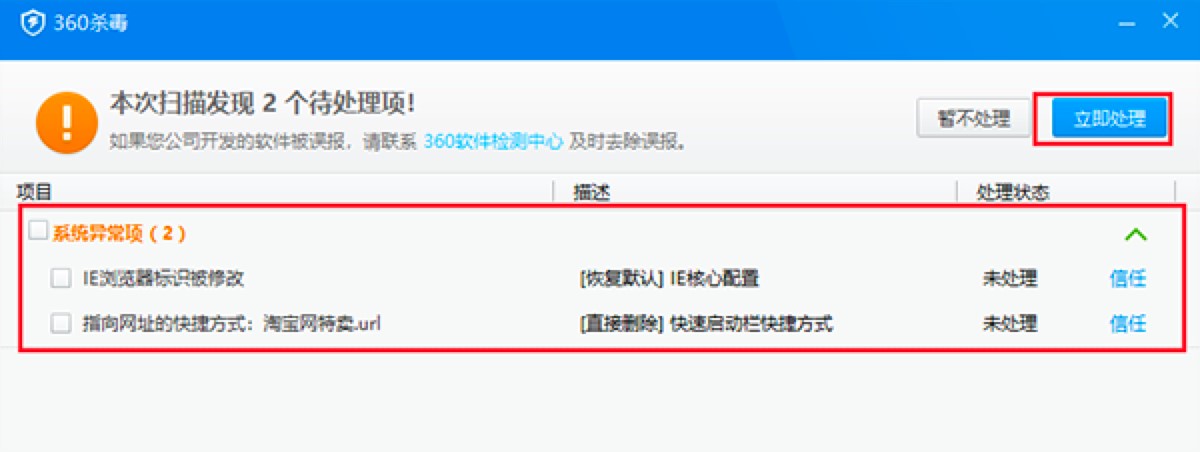The image size is (1200, 452).
Task: Collapse list using the green chevron
Action: pos(1135,235)
